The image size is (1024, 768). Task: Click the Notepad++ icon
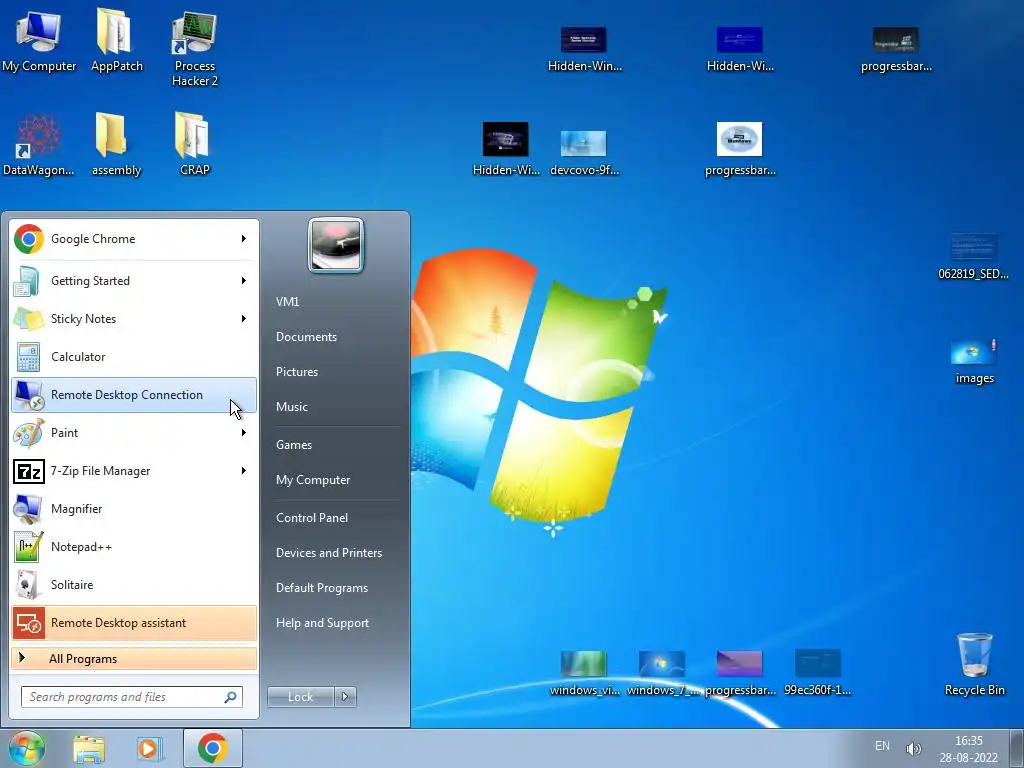tap(29, 547)
